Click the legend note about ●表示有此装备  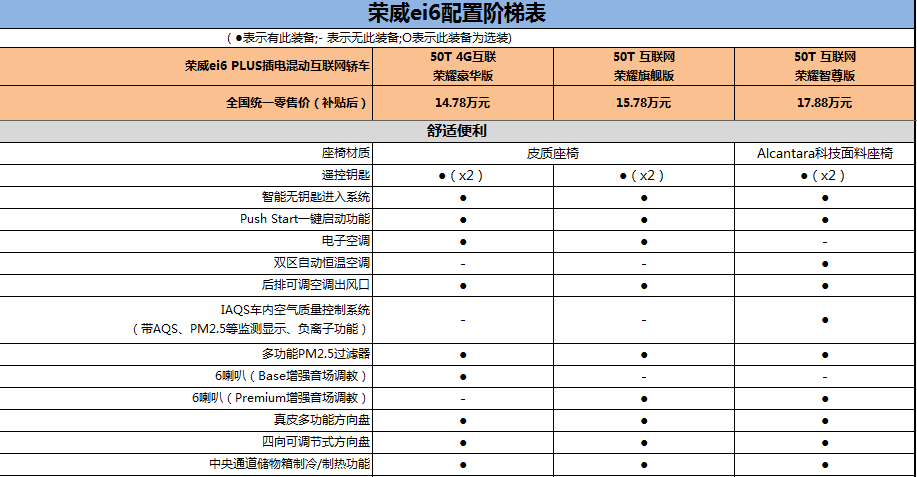[370, 38]
